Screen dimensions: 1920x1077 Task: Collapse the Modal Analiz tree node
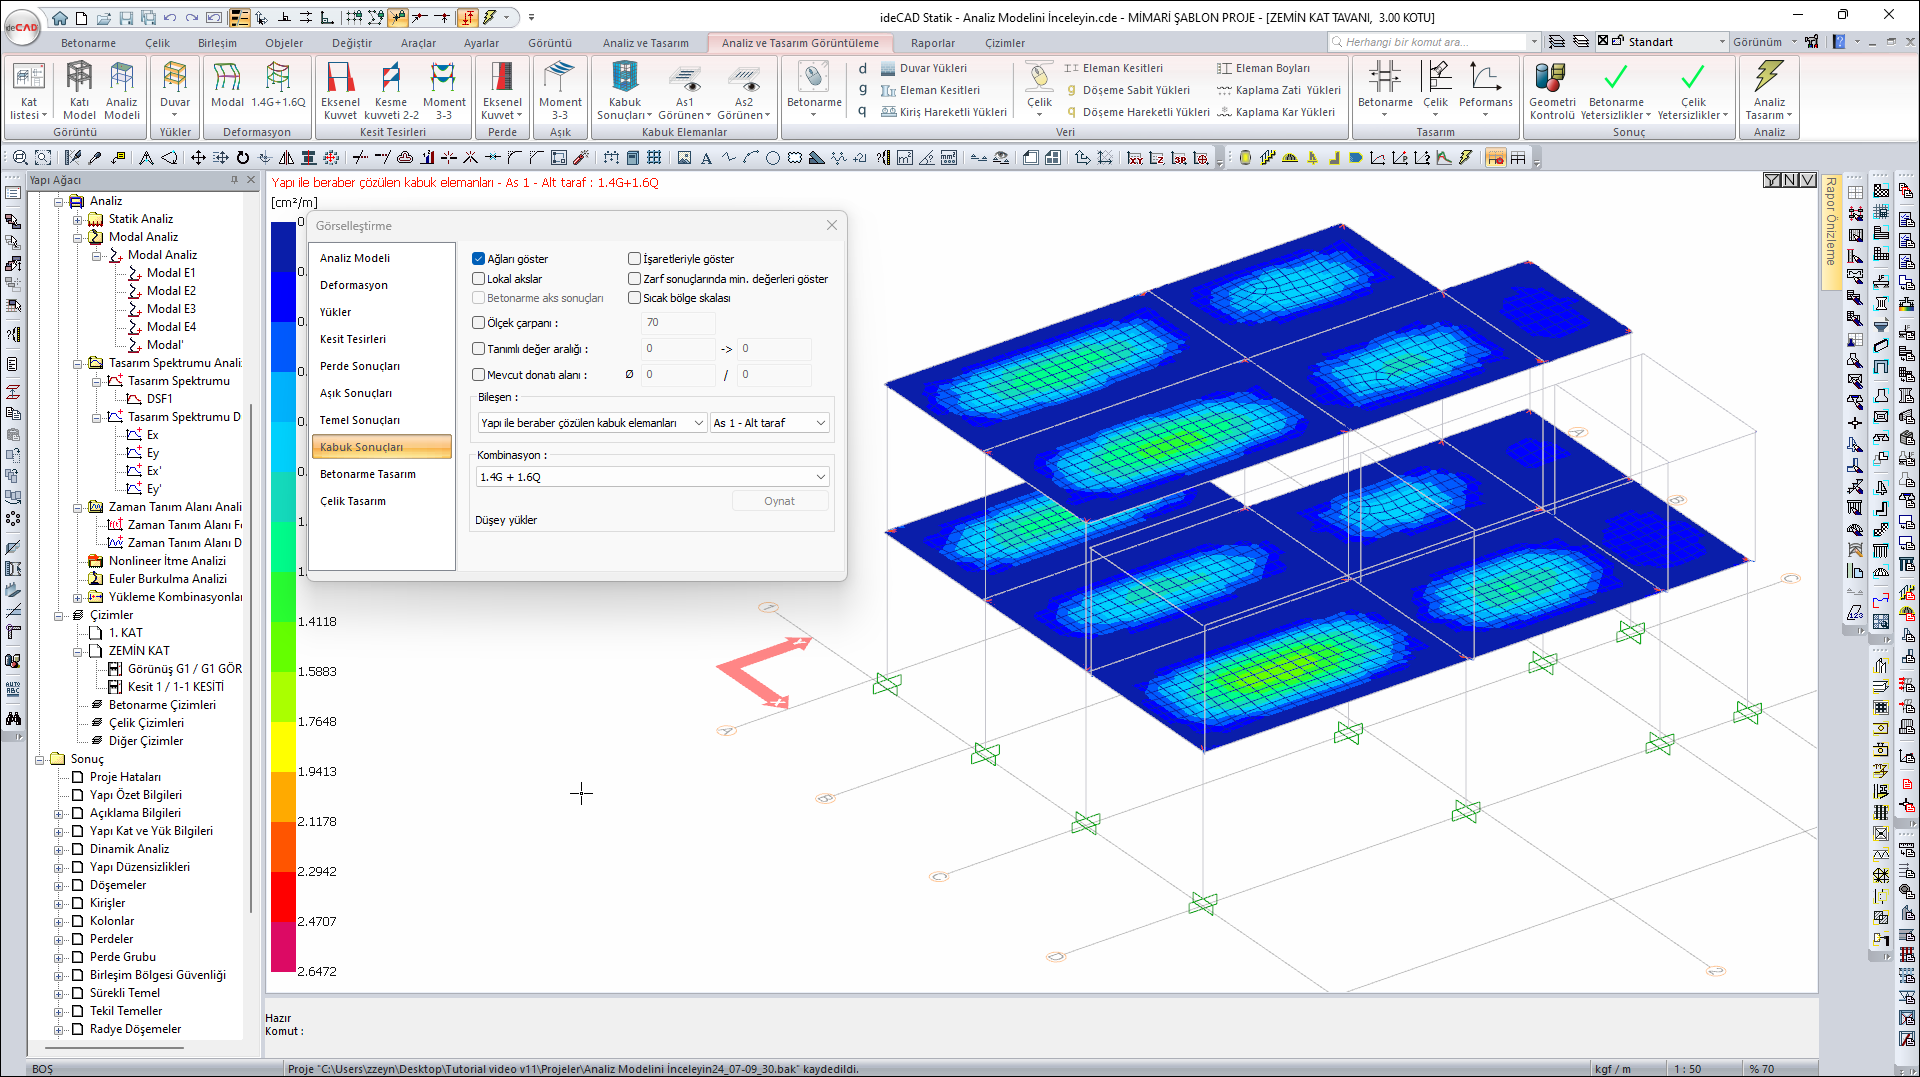pos(78,237)
